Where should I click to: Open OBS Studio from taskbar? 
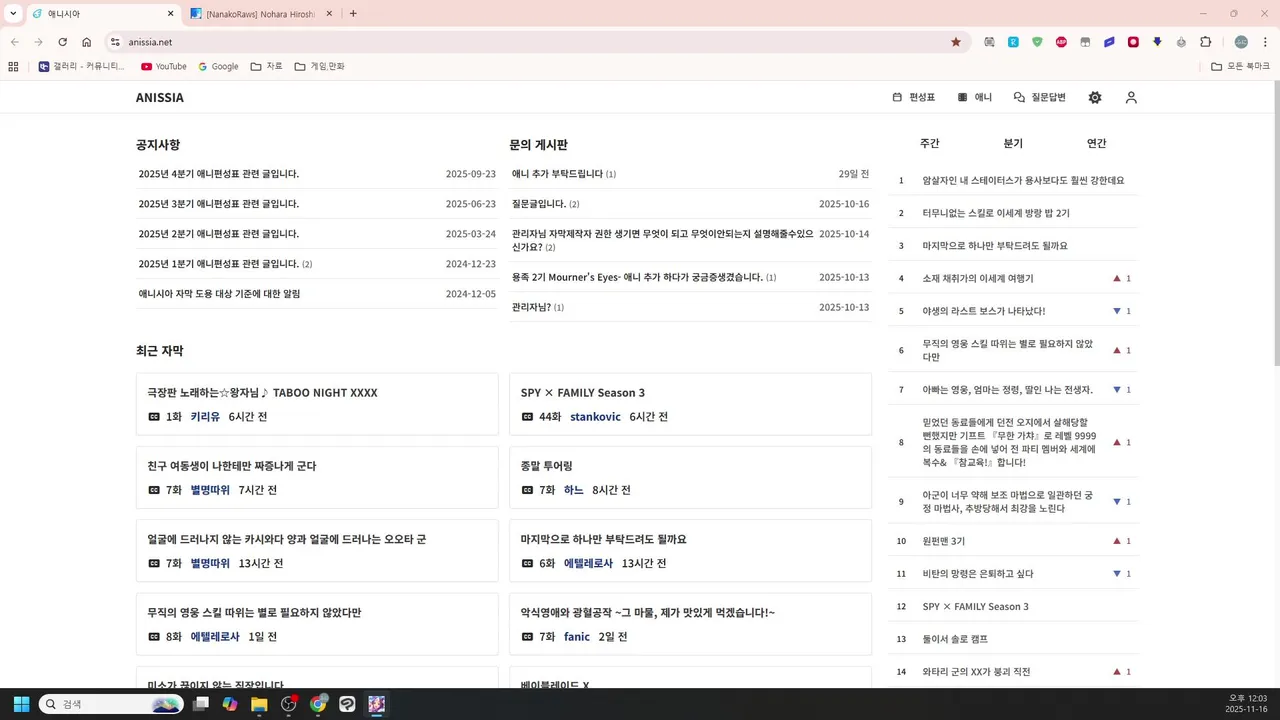(x=289, y=704)
